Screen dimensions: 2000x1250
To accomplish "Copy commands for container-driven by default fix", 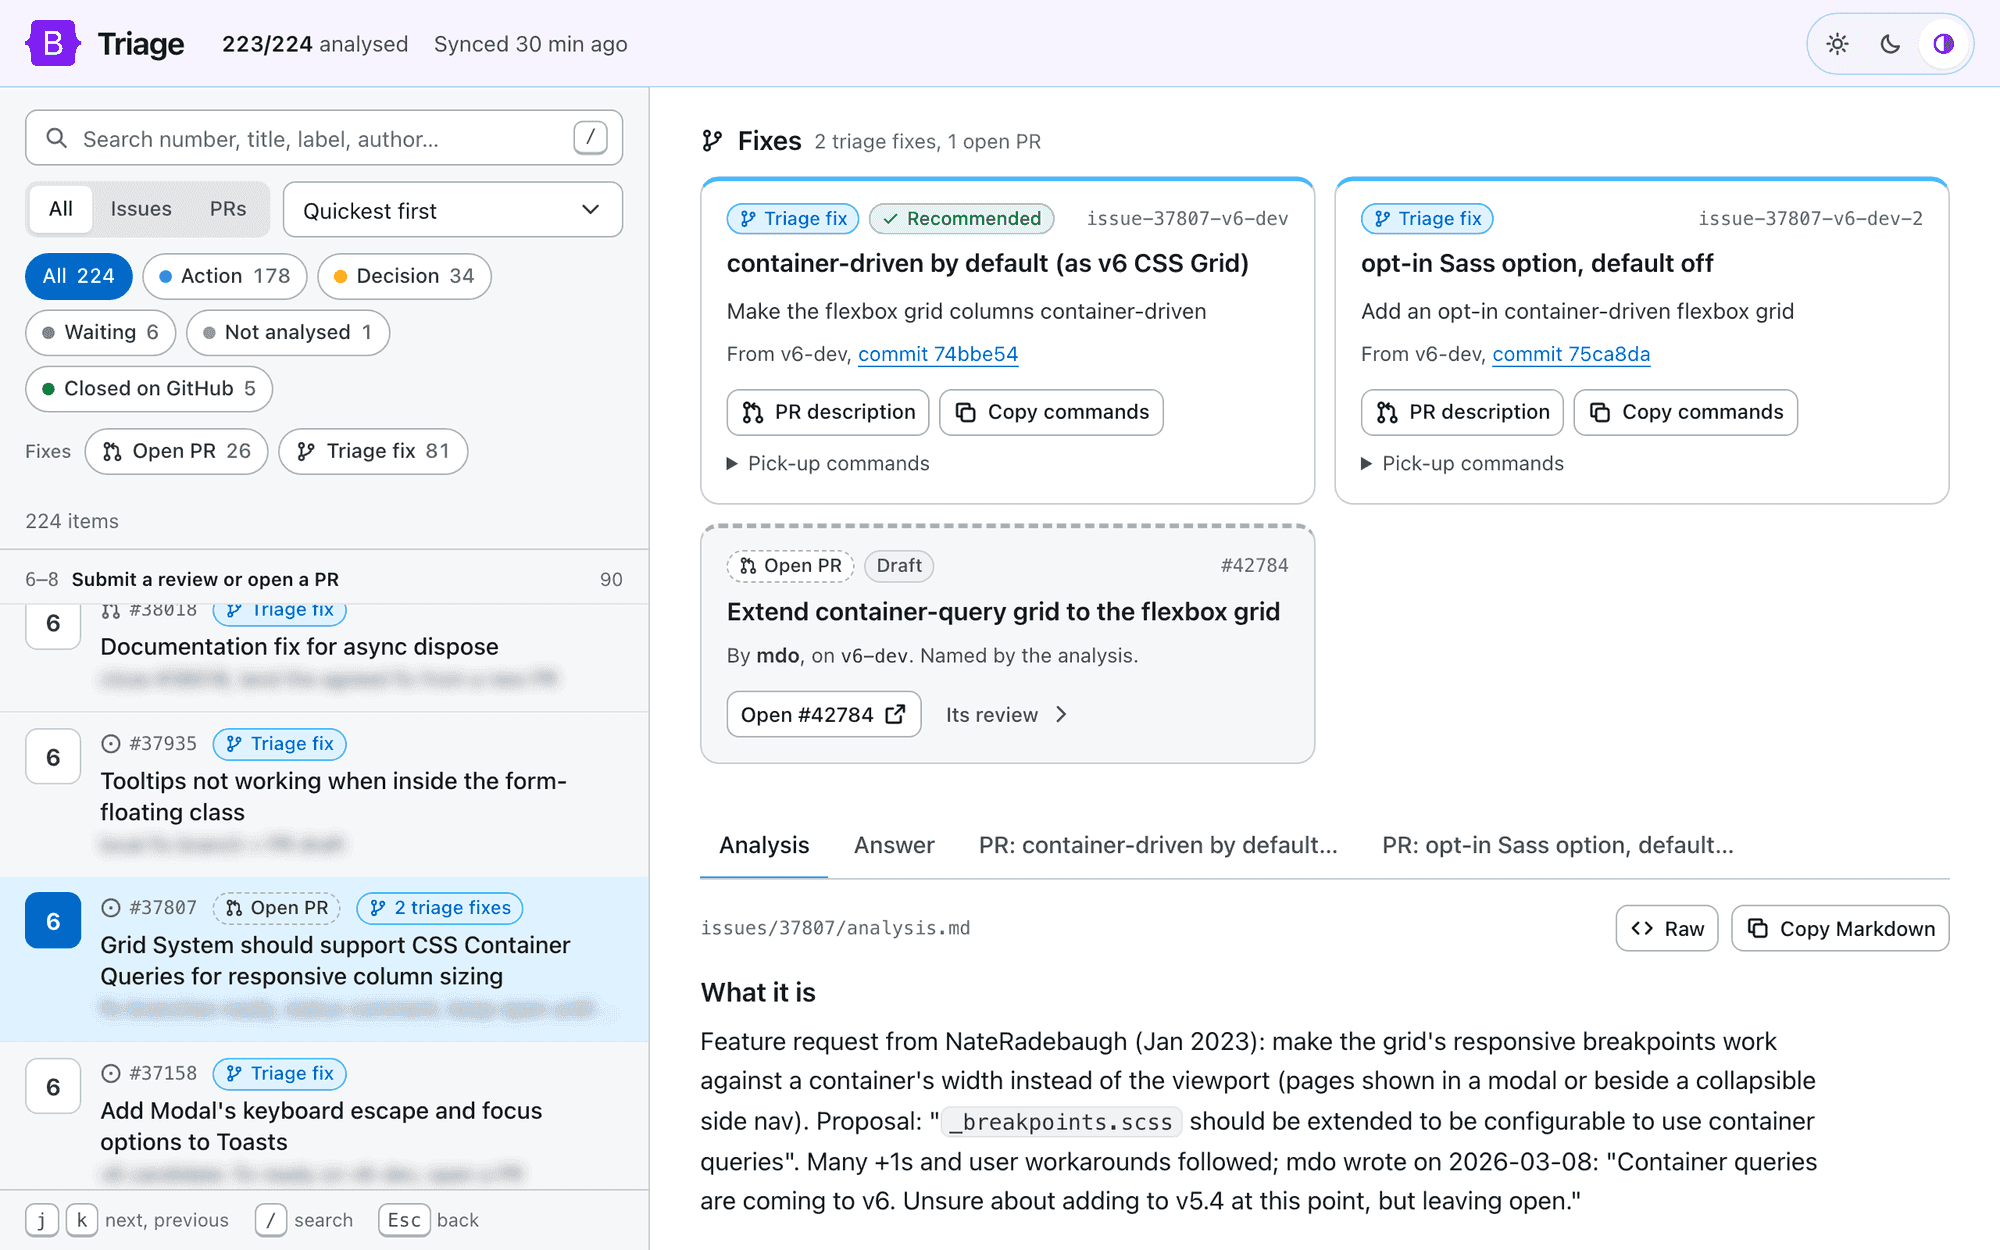I will pyautogui.click(x=1051, y=412).
